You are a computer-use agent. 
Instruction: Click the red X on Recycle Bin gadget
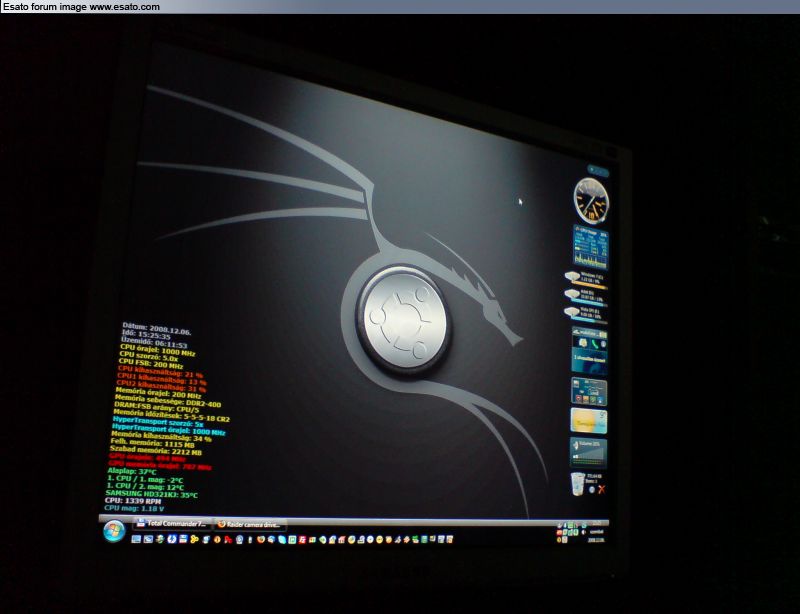[602, 489]
